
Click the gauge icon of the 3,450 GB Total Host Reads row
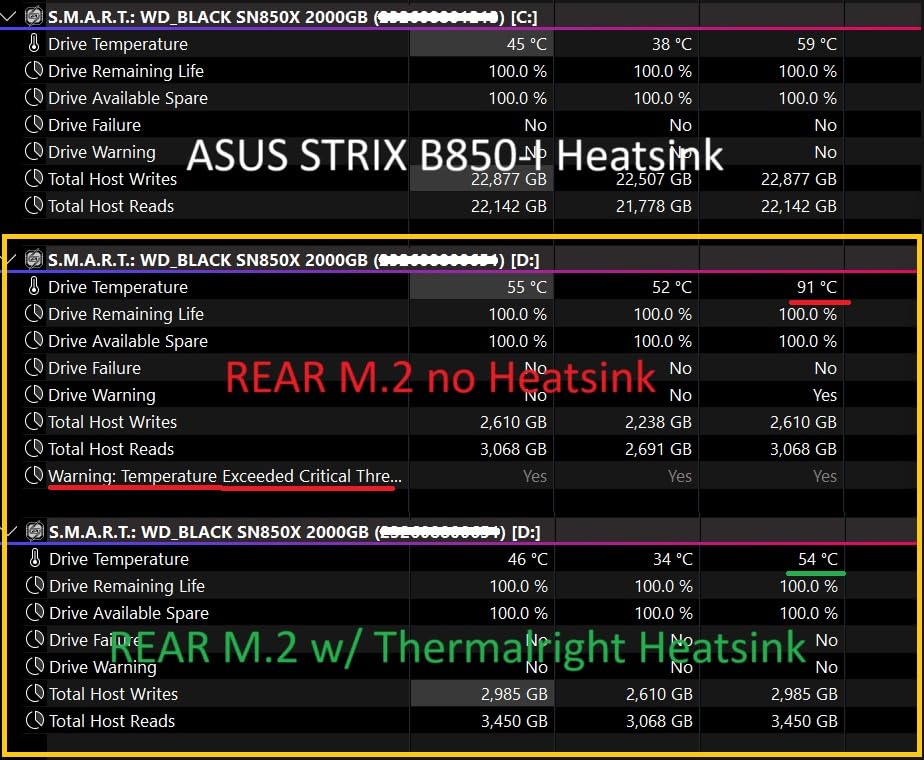pyautogui.click(x=35, y=721)
